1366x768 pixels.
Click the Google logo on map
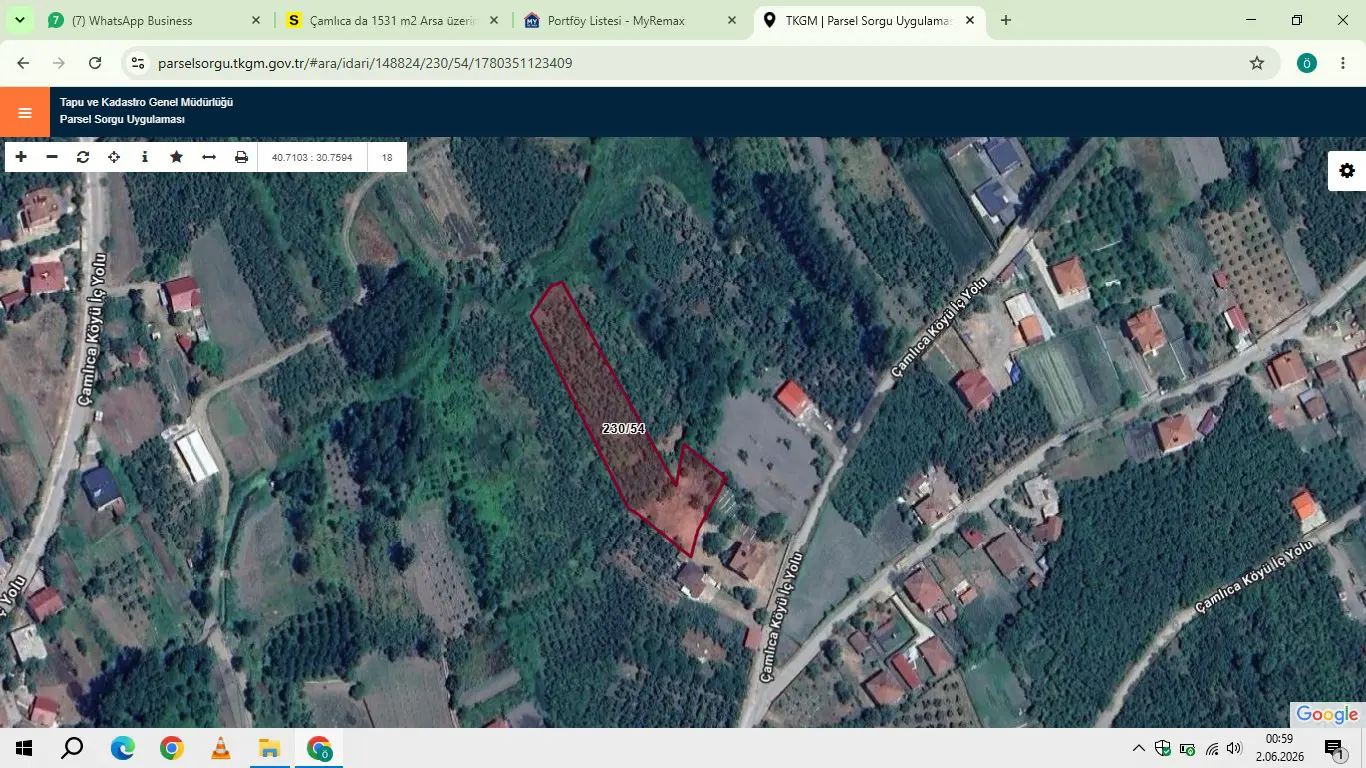pyautogui.click(x=1327, y=714)
